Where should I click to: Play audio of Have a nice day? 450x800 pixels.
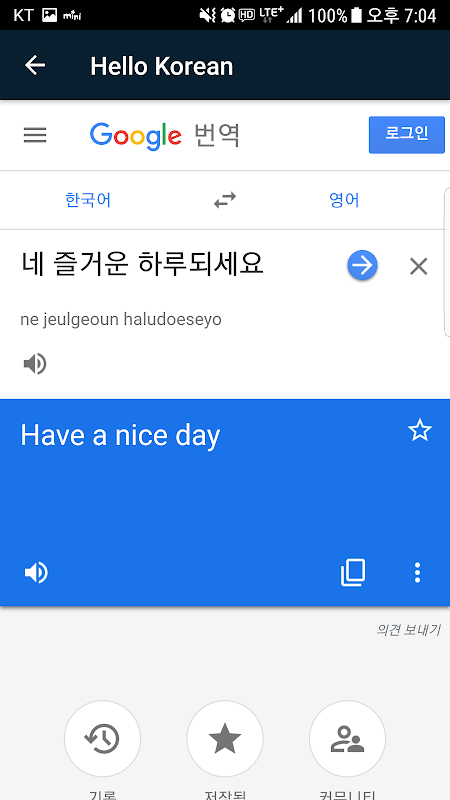(x=36, y=572)
